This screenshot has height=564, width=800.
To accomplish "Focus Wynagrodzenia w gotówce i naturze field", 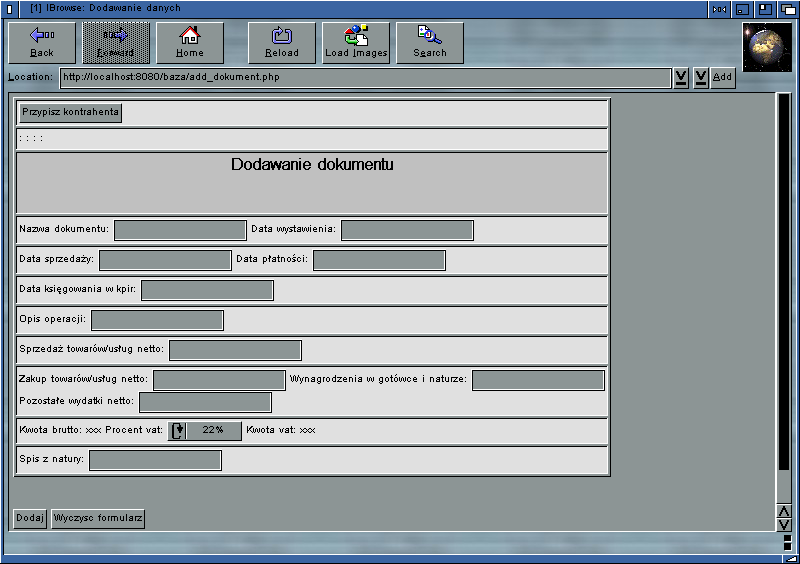I will coord(538,380).
